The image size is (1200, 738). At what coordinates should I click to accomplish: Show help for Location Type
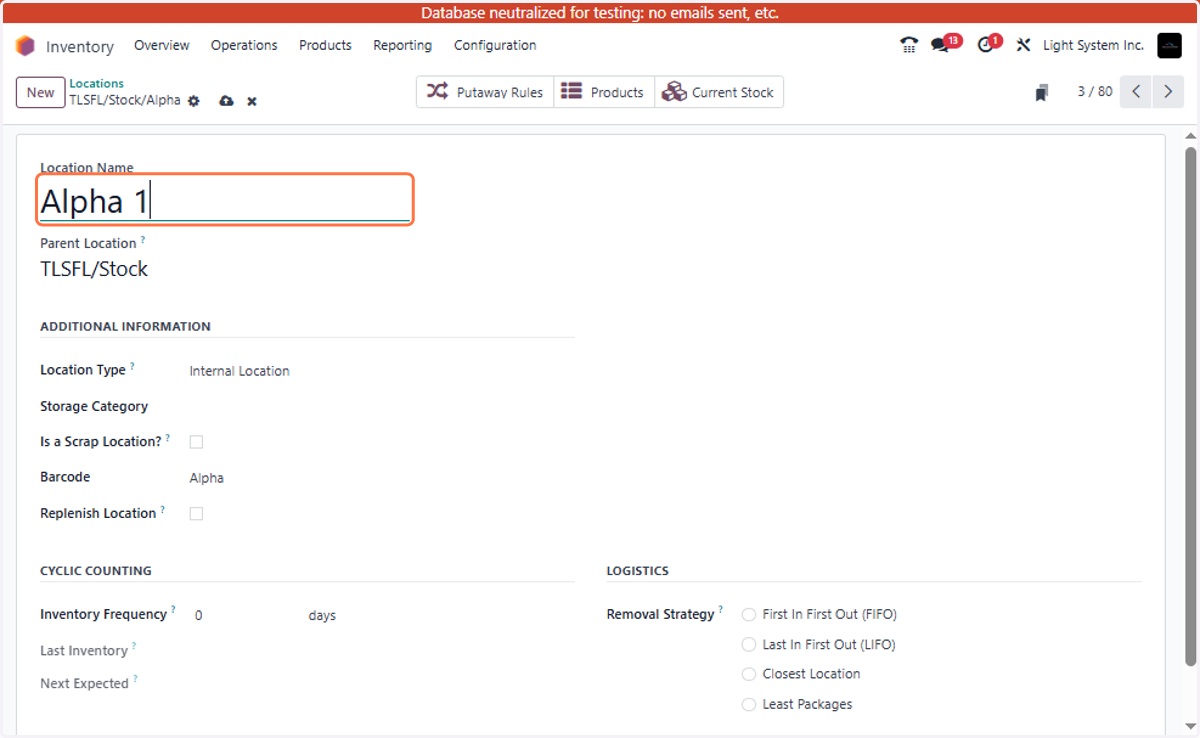tap(132, 366)
